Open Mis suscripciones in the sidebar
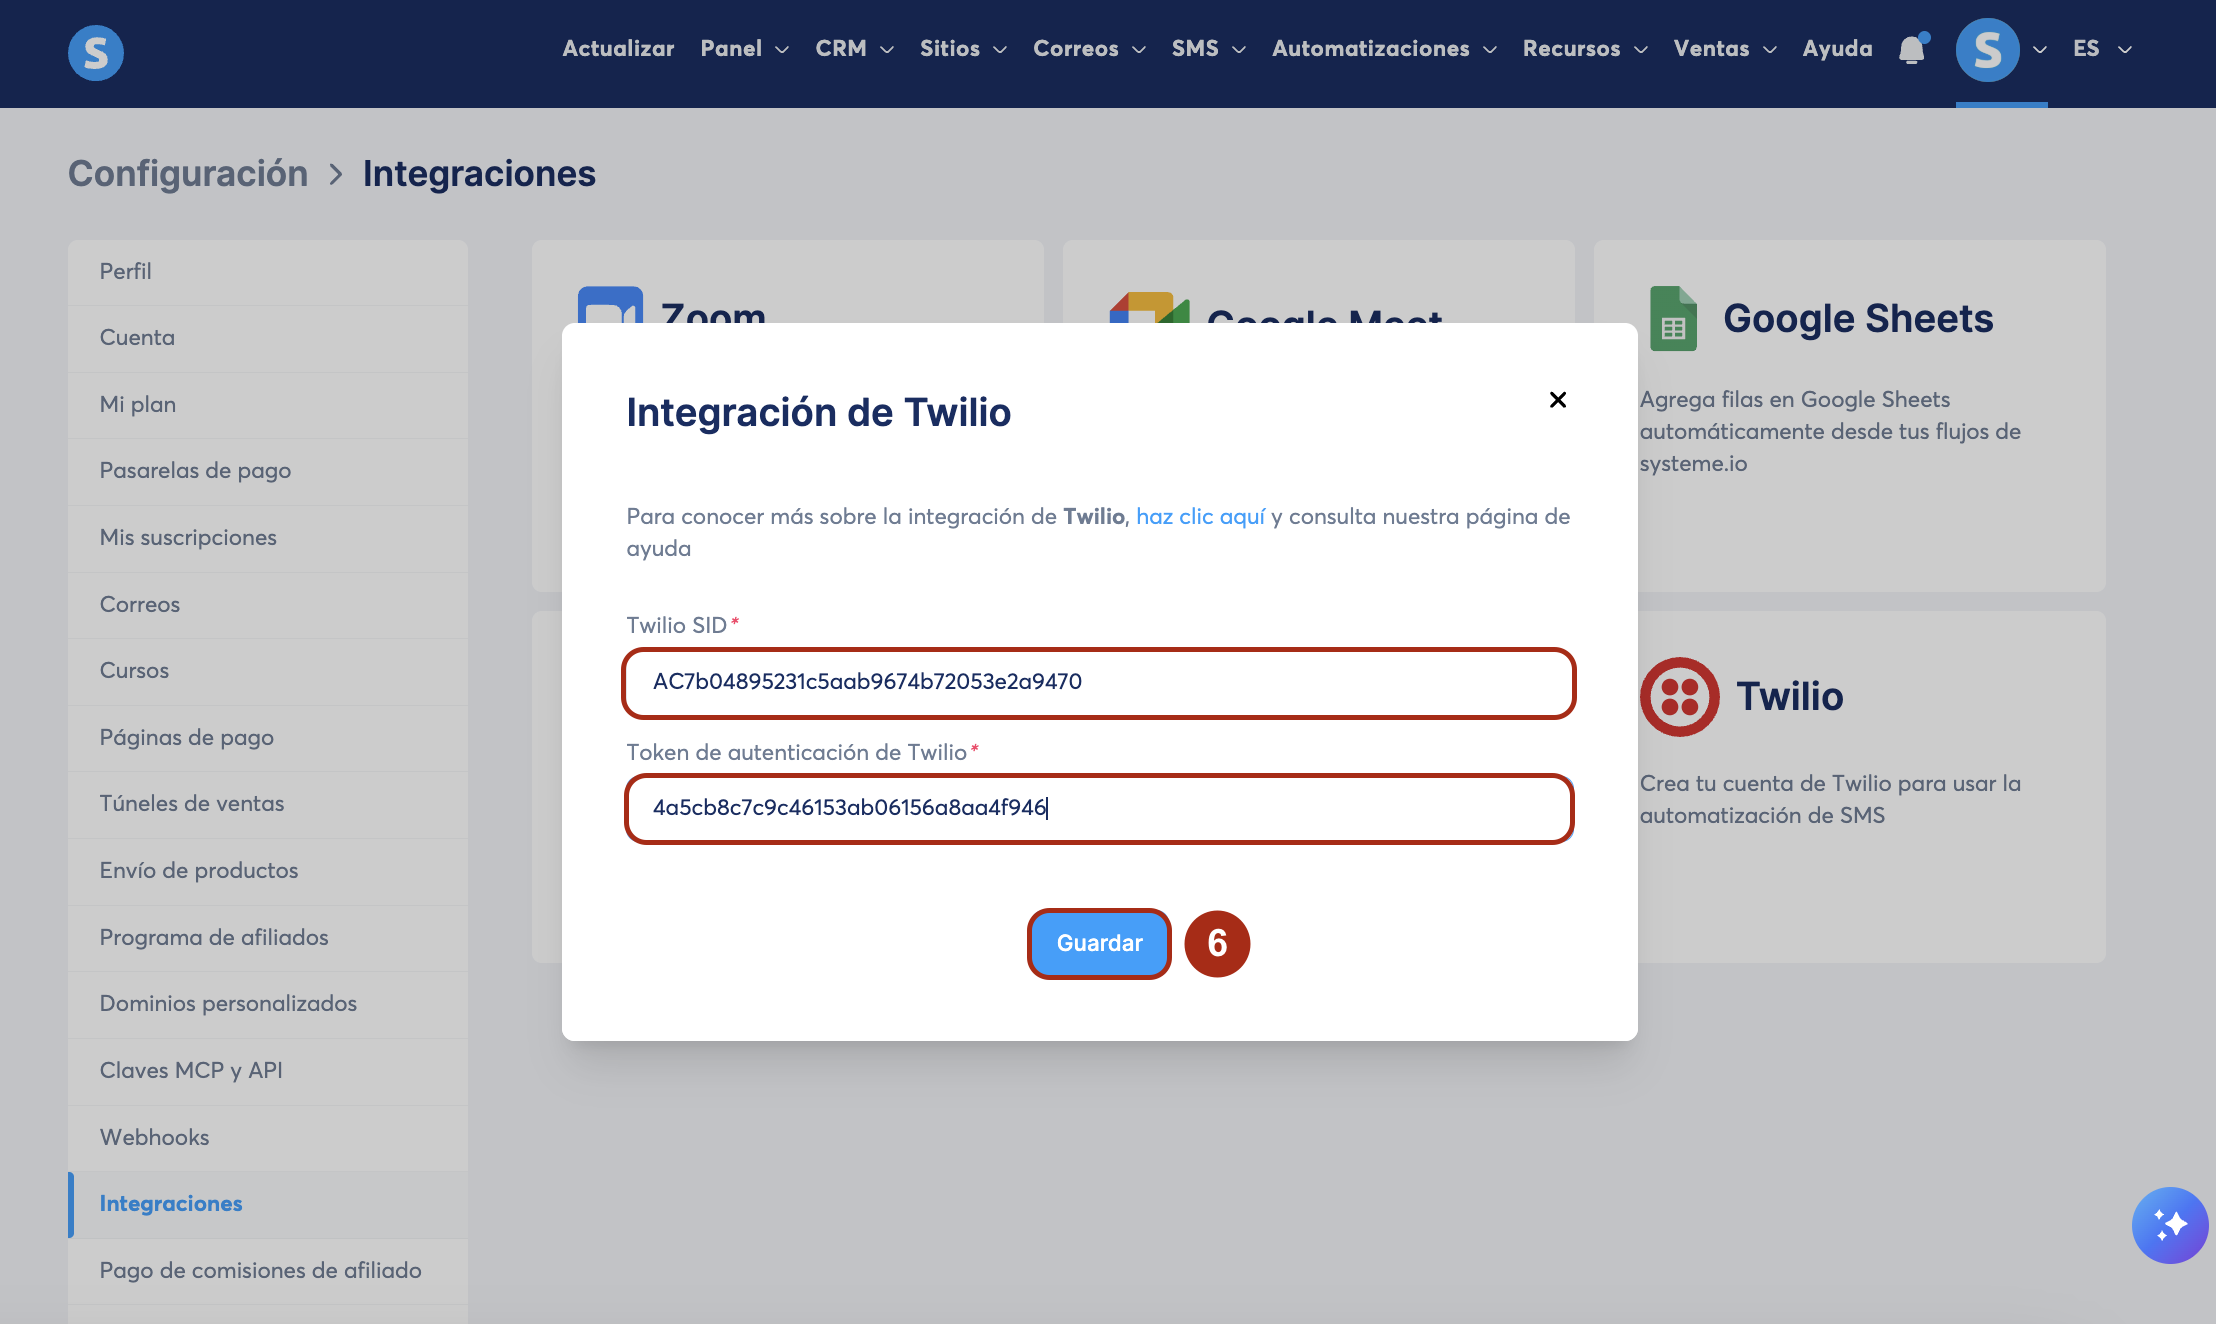The image size is (2216, 1324). coord(268,538)
